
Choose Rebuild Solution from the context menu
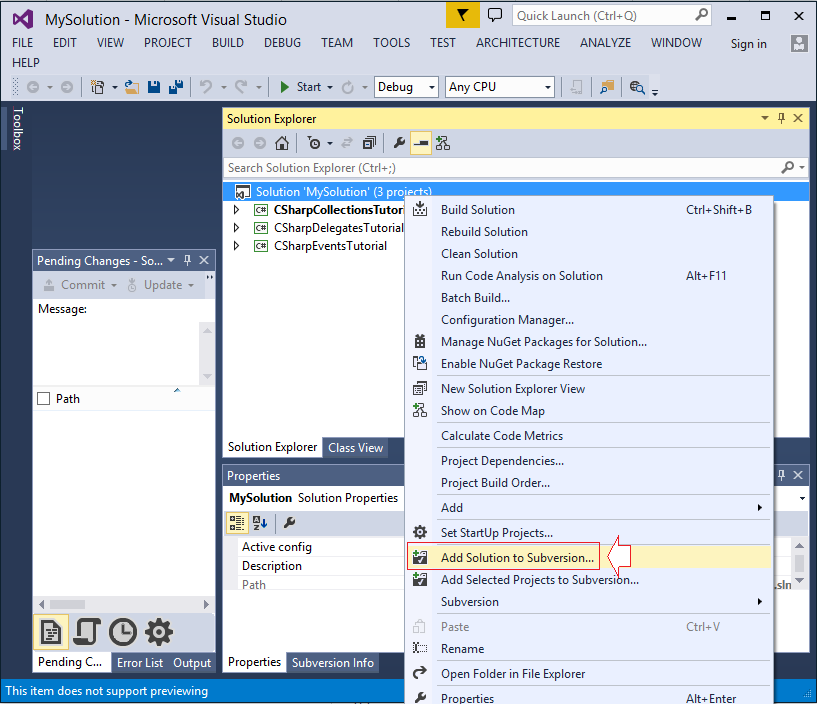(x=588, y=232)
